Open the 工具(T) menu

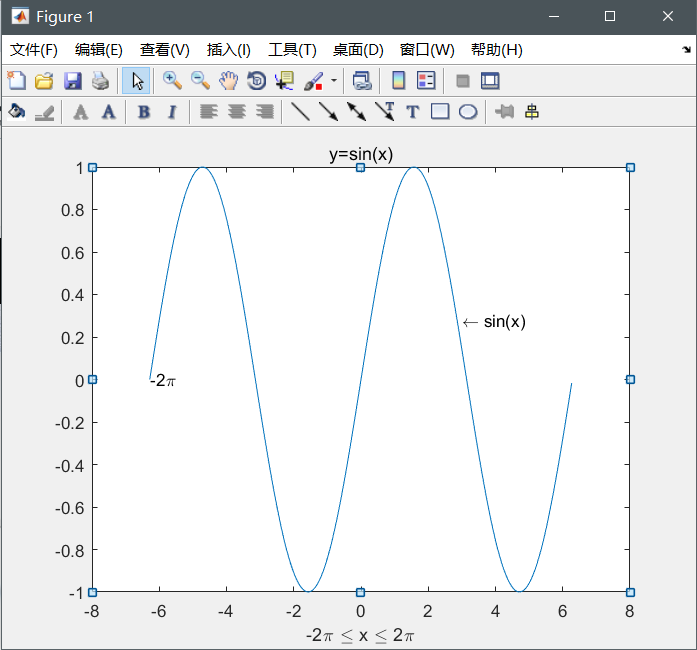(292, 49)
